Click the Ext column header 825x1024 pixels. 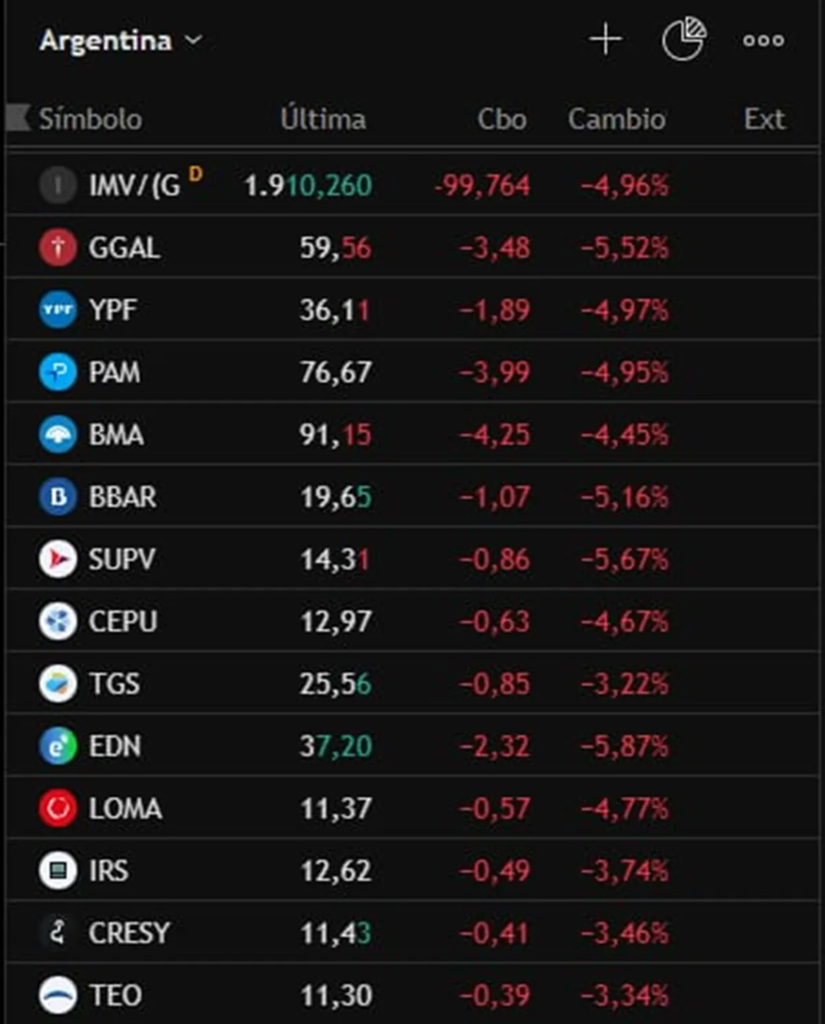coord(764,119)
